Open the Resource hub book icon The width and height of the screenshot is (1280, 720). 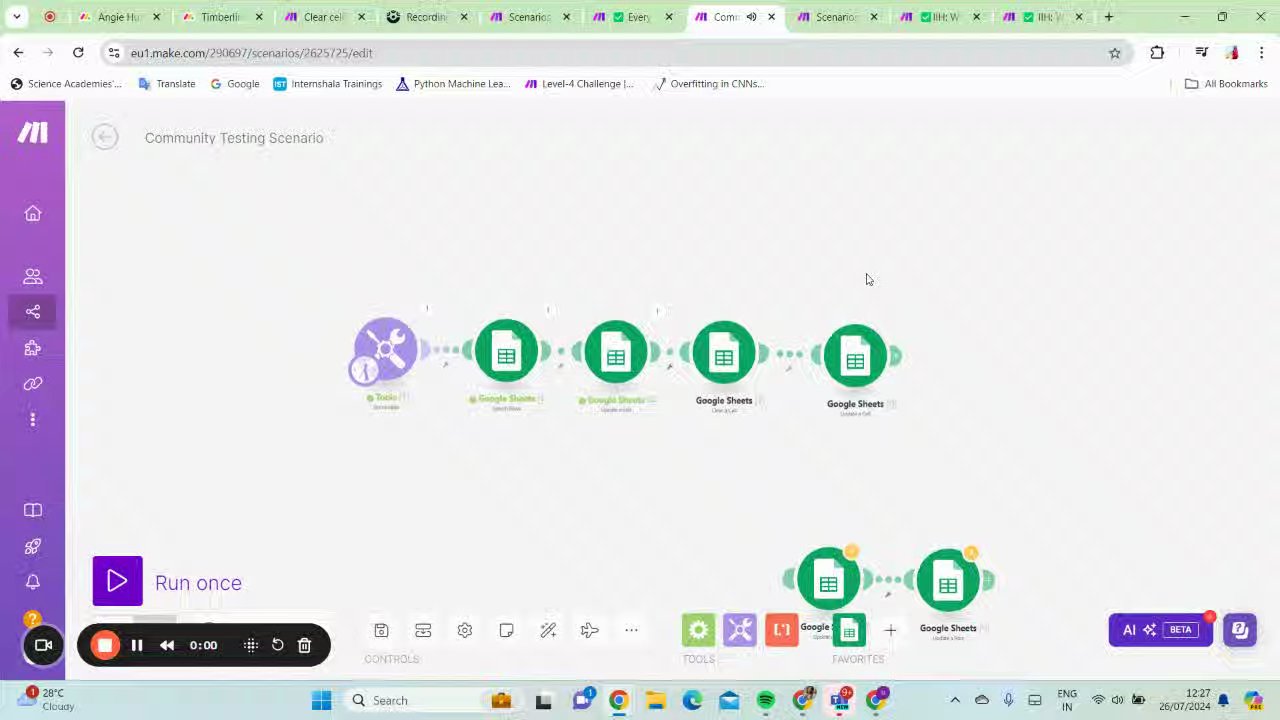click(33, 510)
